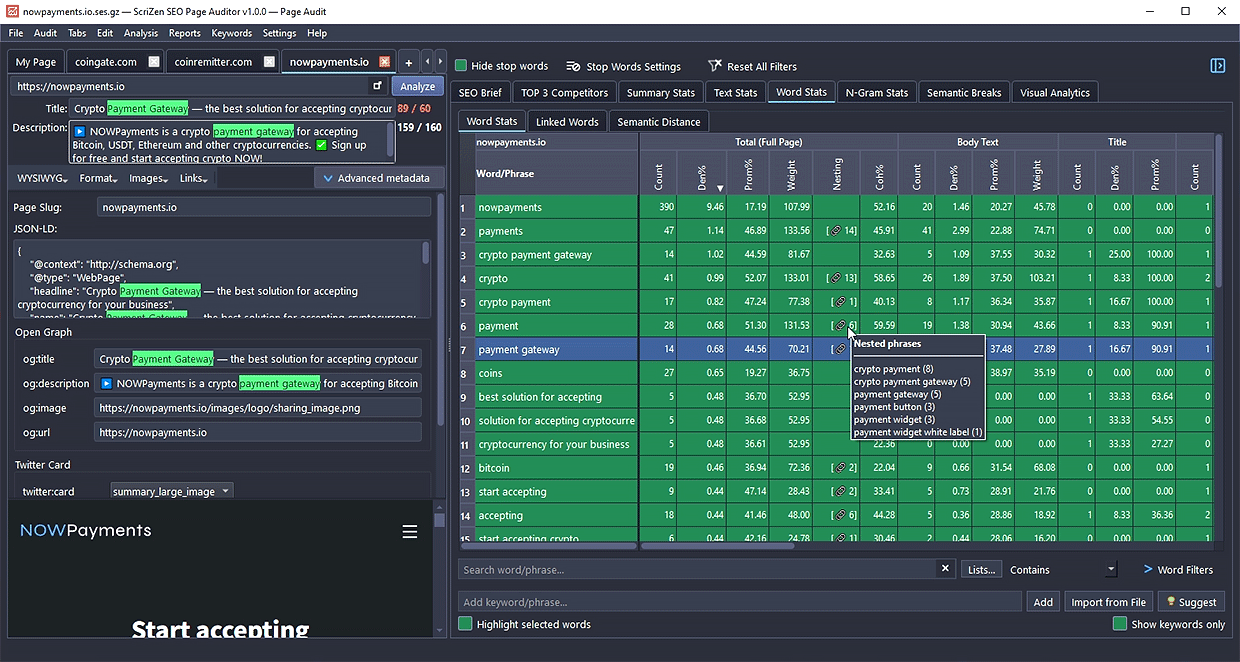Toggle Show keywords only checkbox
The image size is (1240, 662).
[x=1120, y=624]
